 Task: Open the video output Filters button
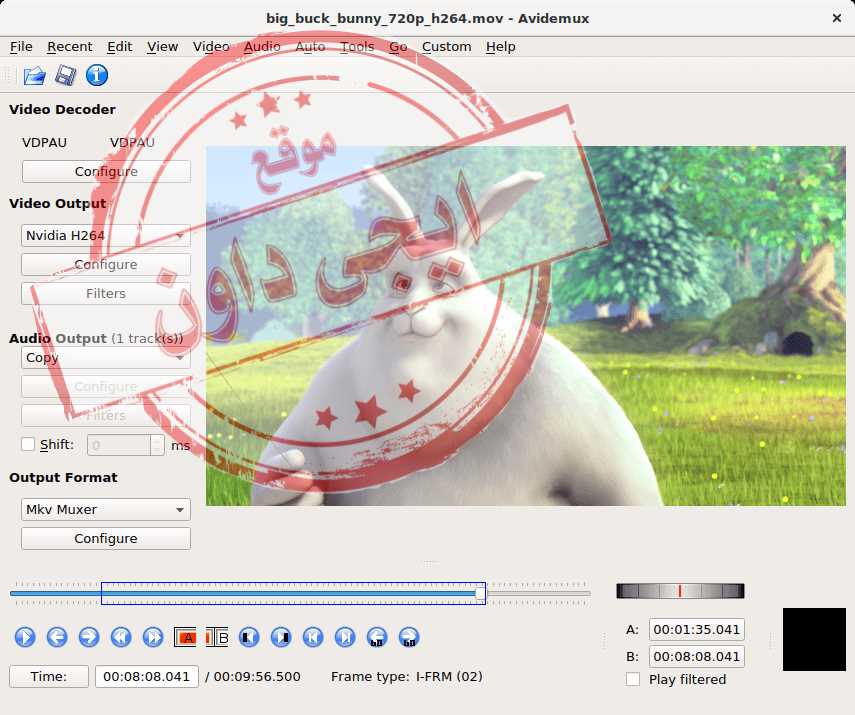(106, 293)
